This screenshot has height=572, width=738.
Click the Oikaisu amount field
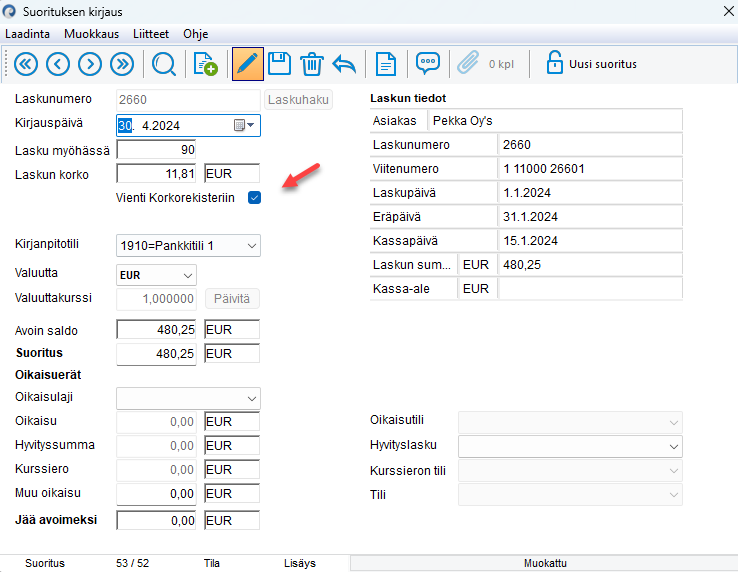(x=156, y=421)
